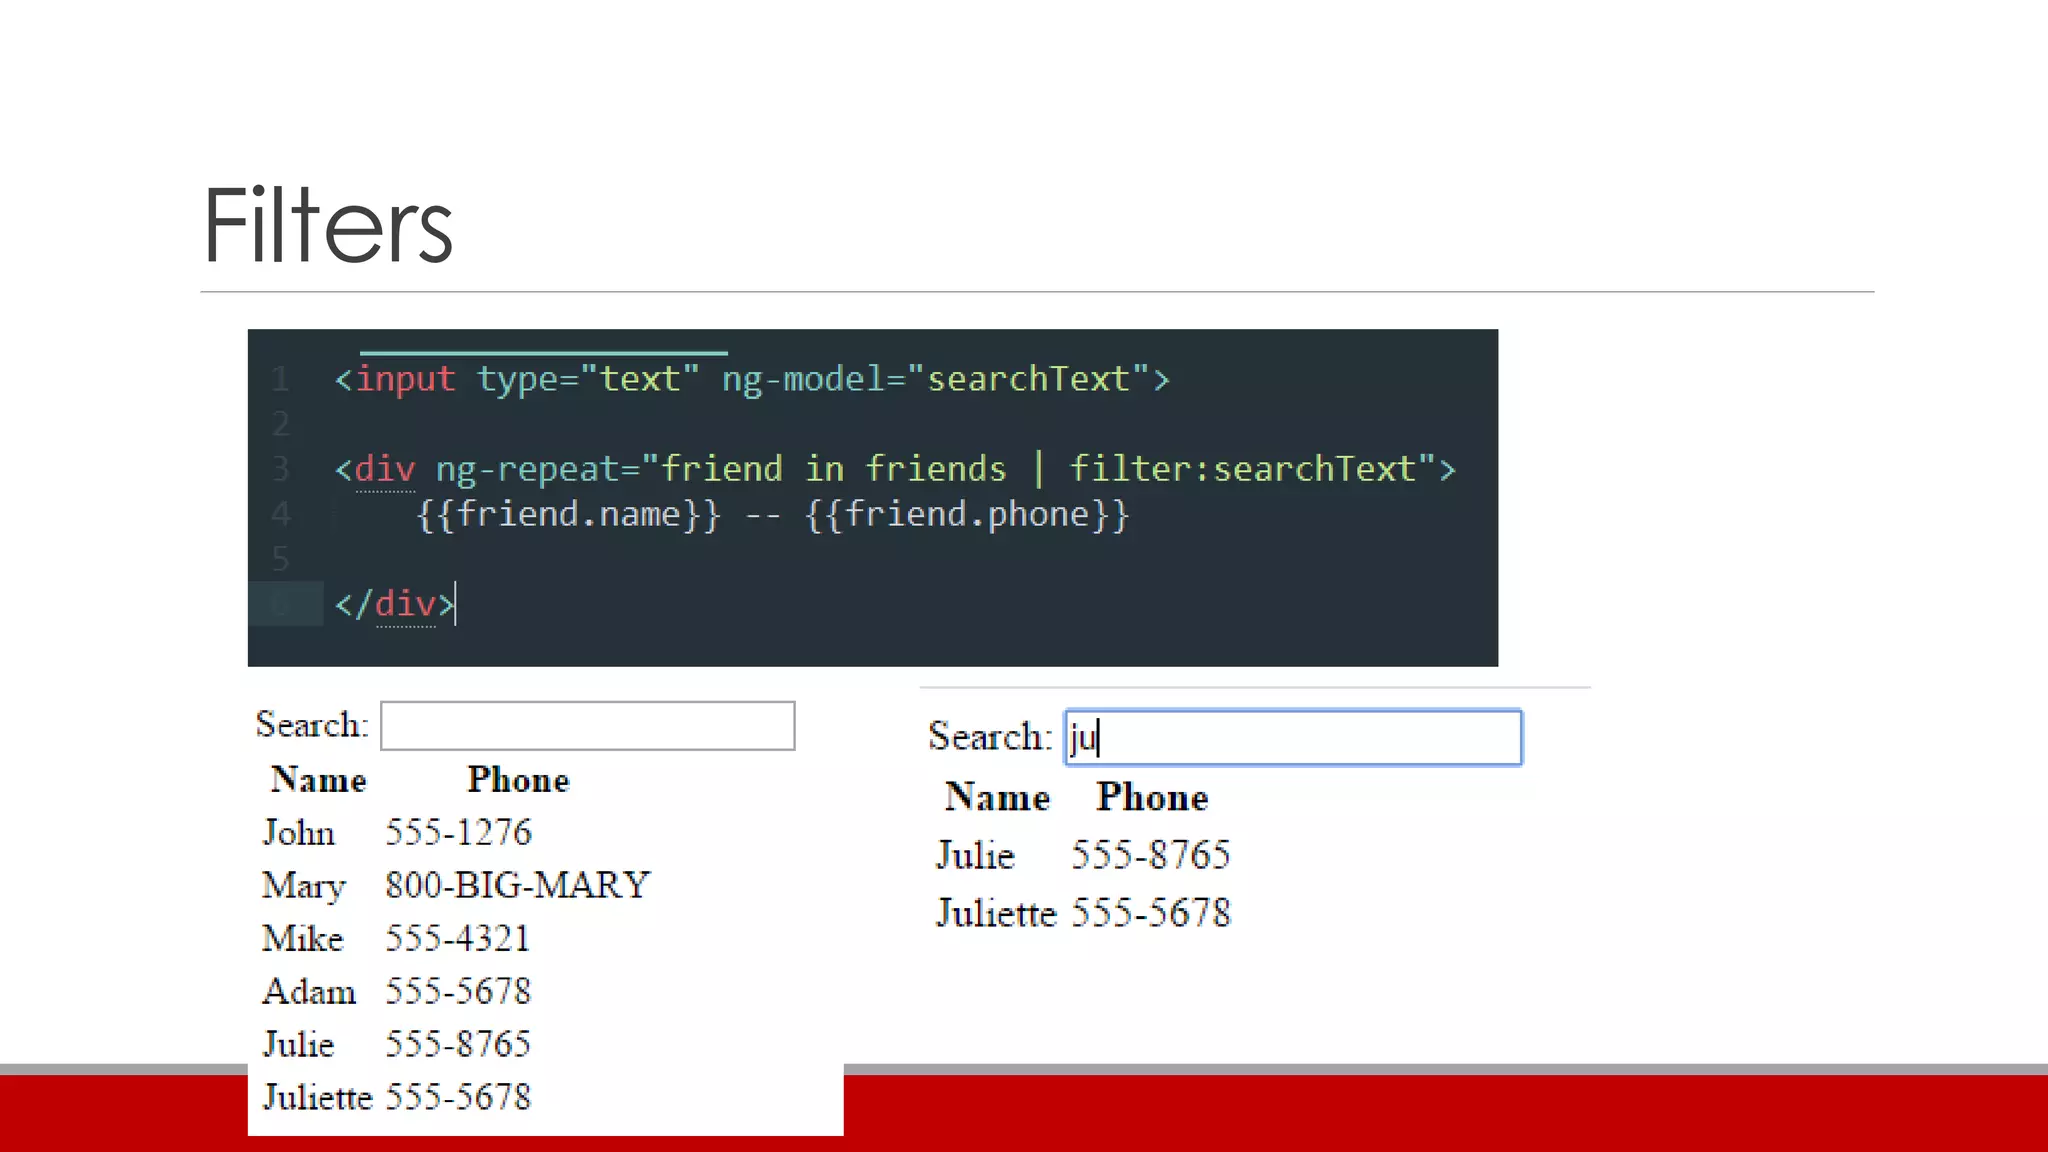Click line number 2 in code gutter
Viewport: 2048px width, 1152px height.
tap(281, 424)
